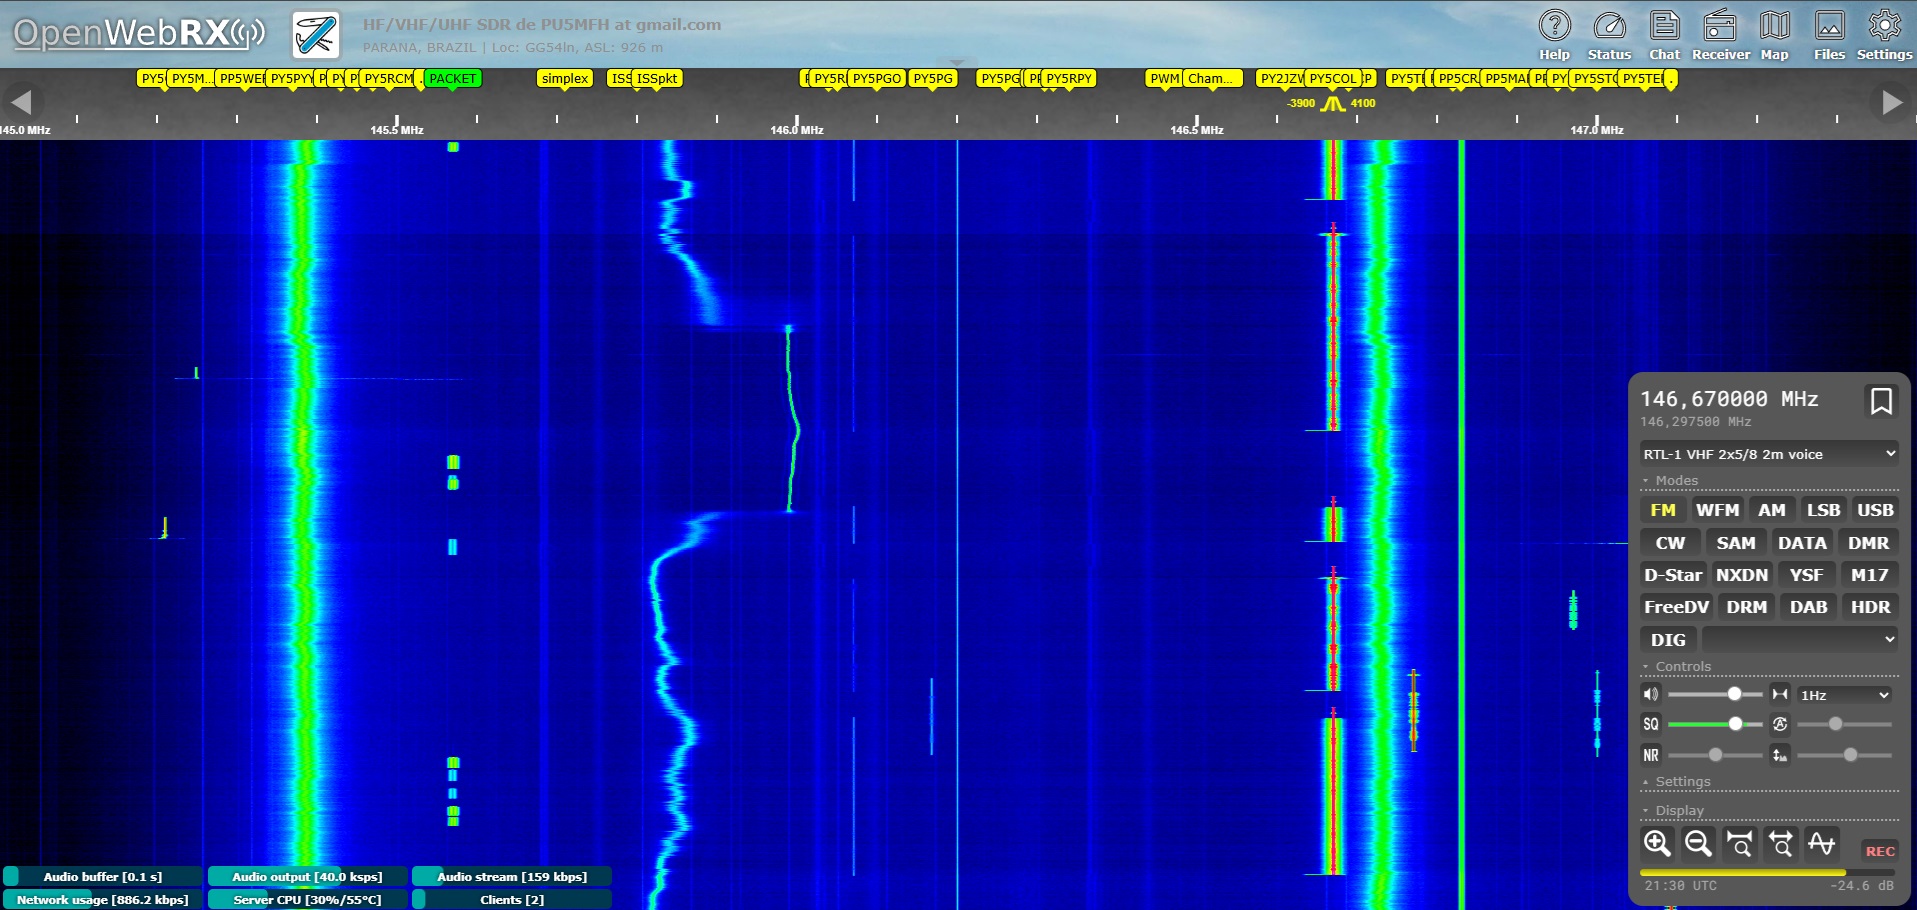This screenshot has height=910, width=1917.
Task: Open the RTL-1 VHF profile dropdown
Action: click(1769, 454)
